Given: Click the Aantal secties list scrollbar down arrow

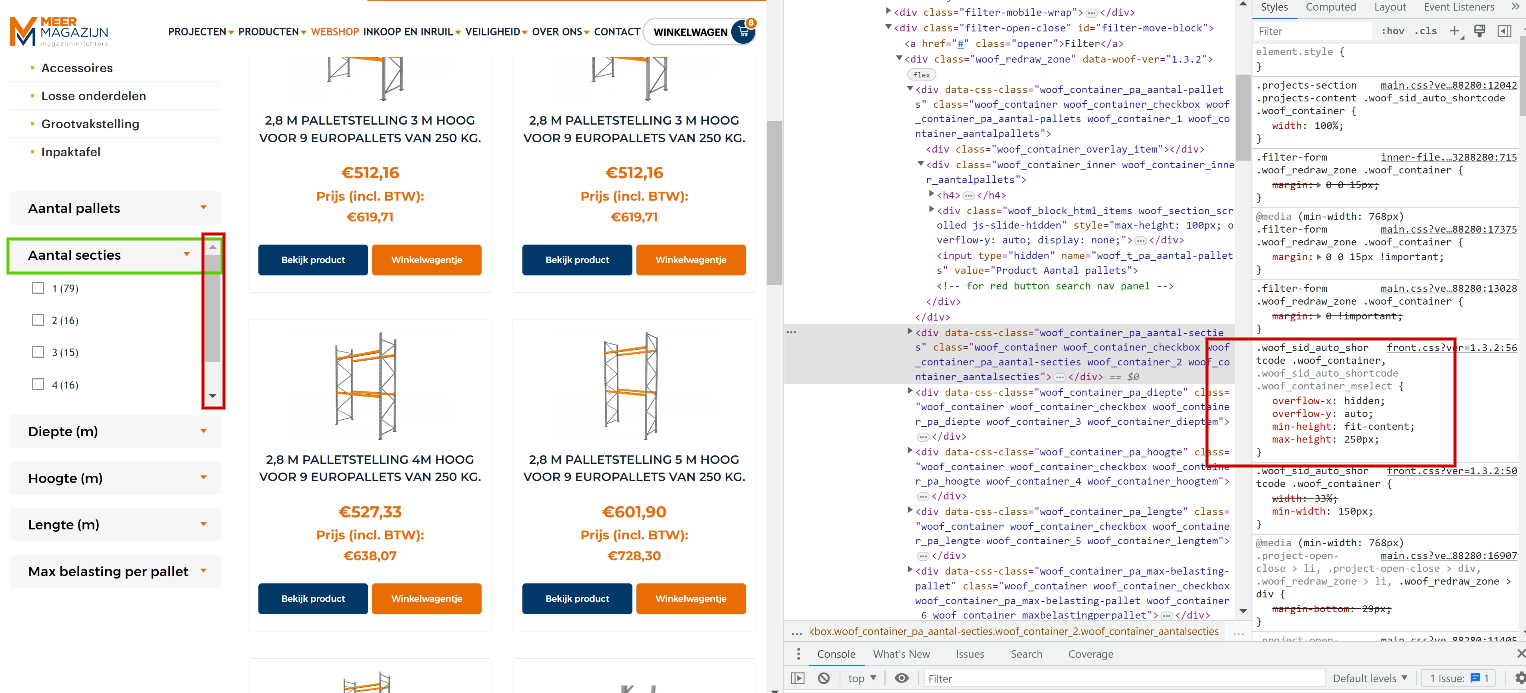Looking at the screenshot, I should pyautogui.click(x=212, y=397).
